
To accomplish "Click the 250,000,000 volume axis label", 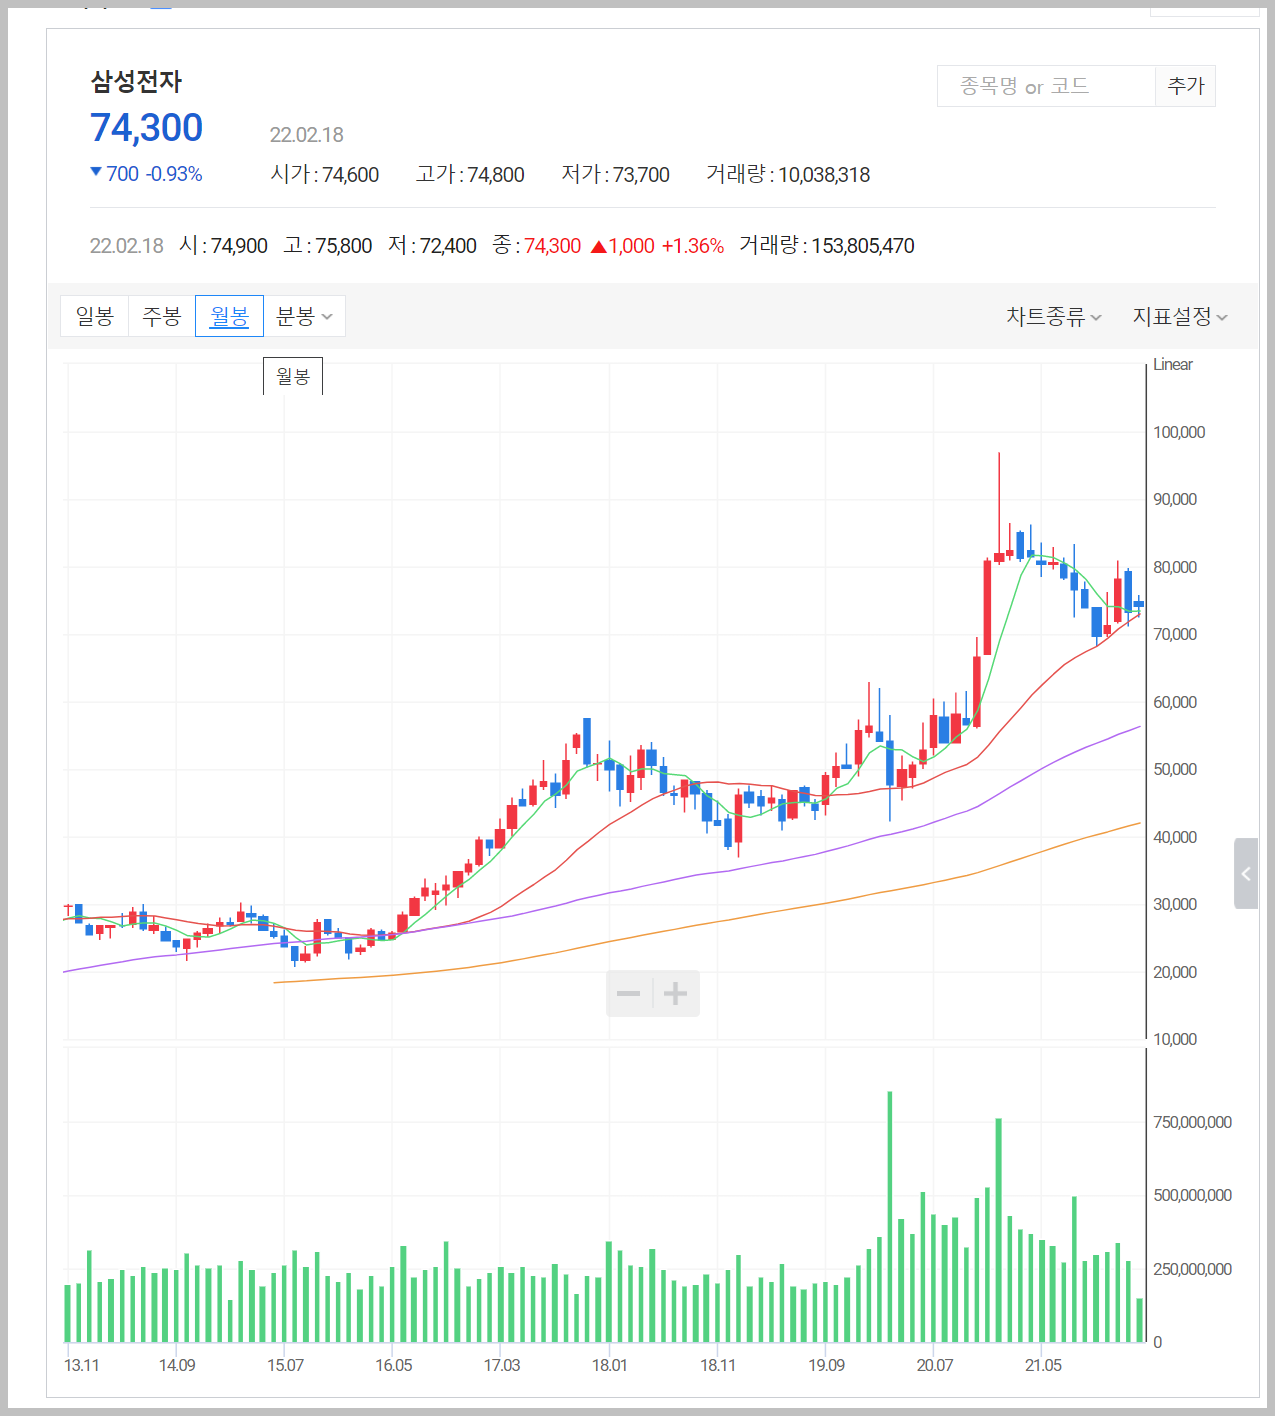I will pyautogui.click(x=1192, y=1269).
